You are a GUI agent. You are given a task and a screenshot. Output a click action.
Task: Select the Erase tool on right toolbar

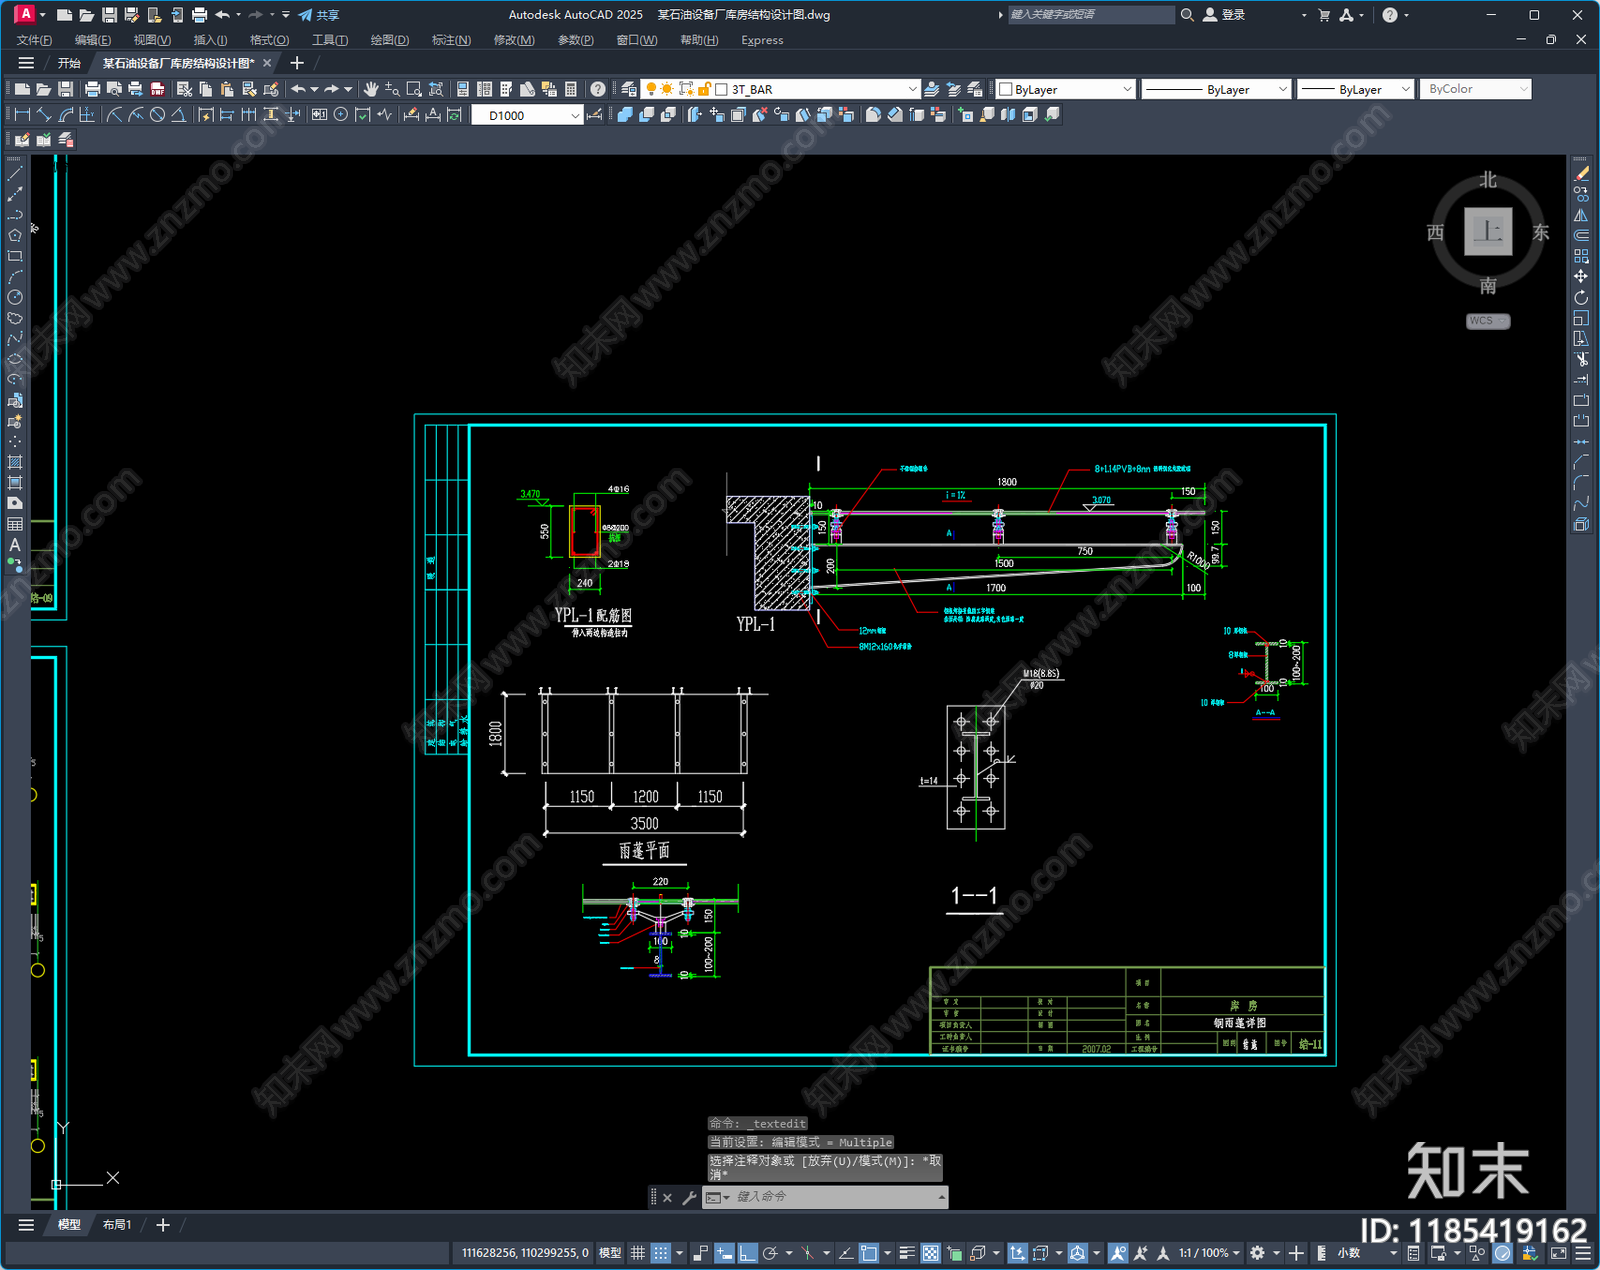[1581, 174]
